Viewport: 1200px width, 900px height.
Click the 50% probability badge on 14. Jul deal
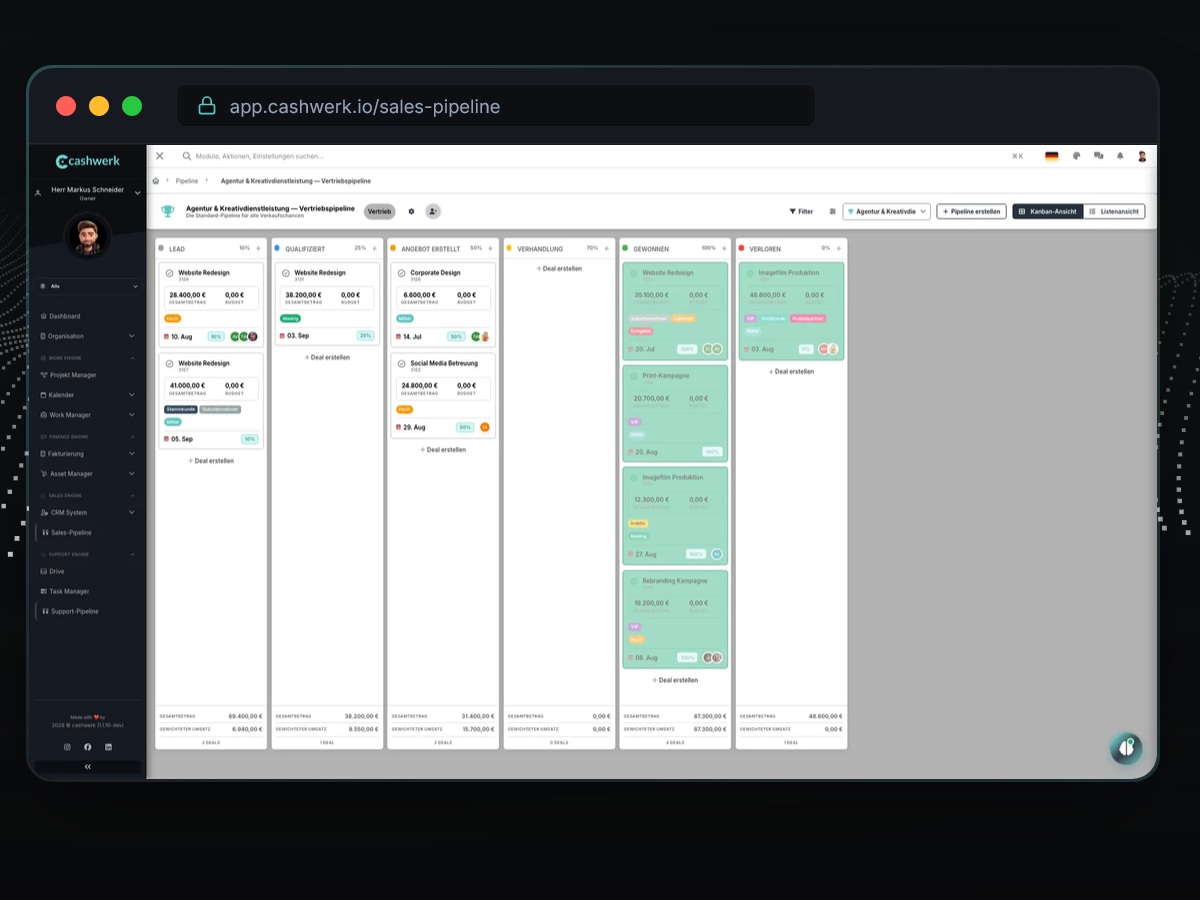coord(456,337)
